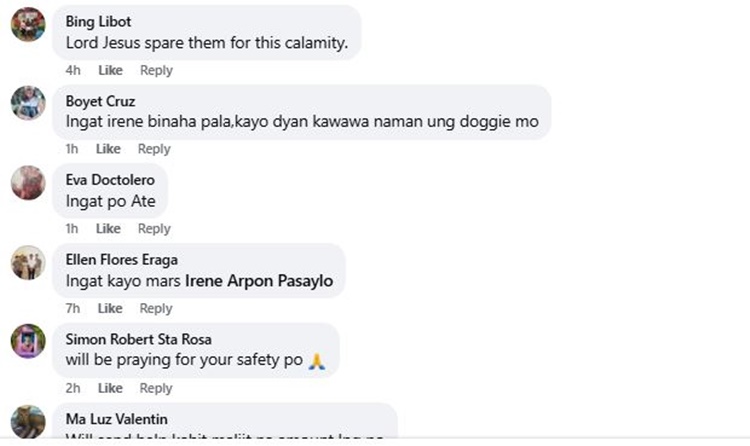Like Eva Doctolero's comment

(x=108, y=229)
